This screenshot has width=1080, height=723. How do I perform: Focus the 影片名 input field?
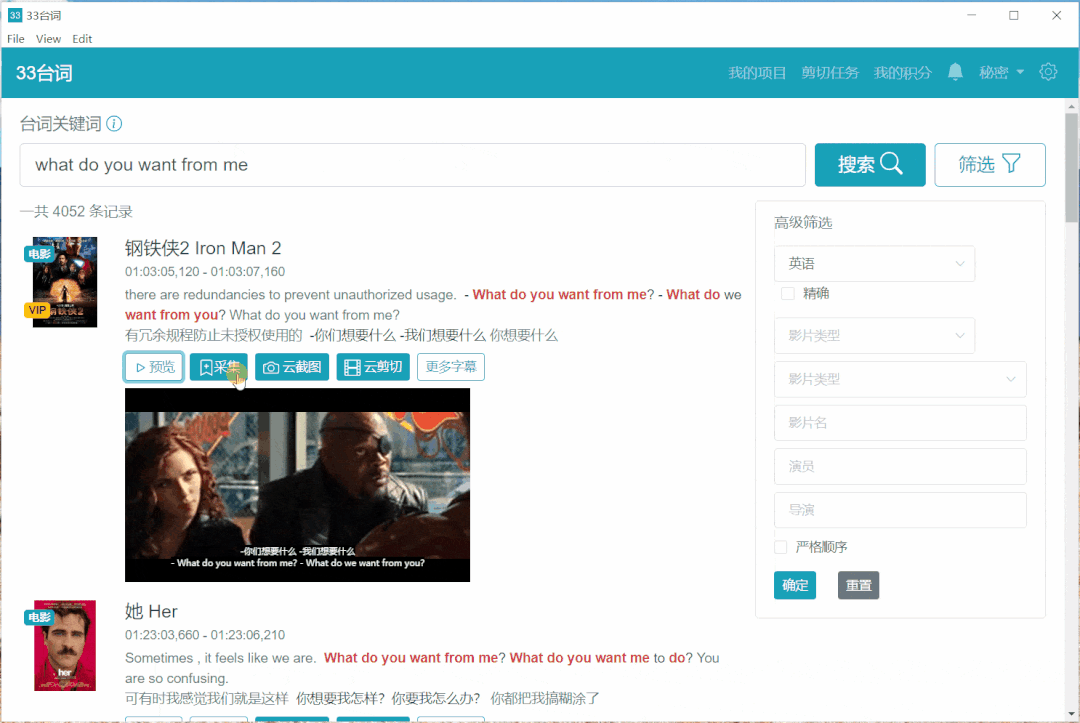(x=900, y=423)
